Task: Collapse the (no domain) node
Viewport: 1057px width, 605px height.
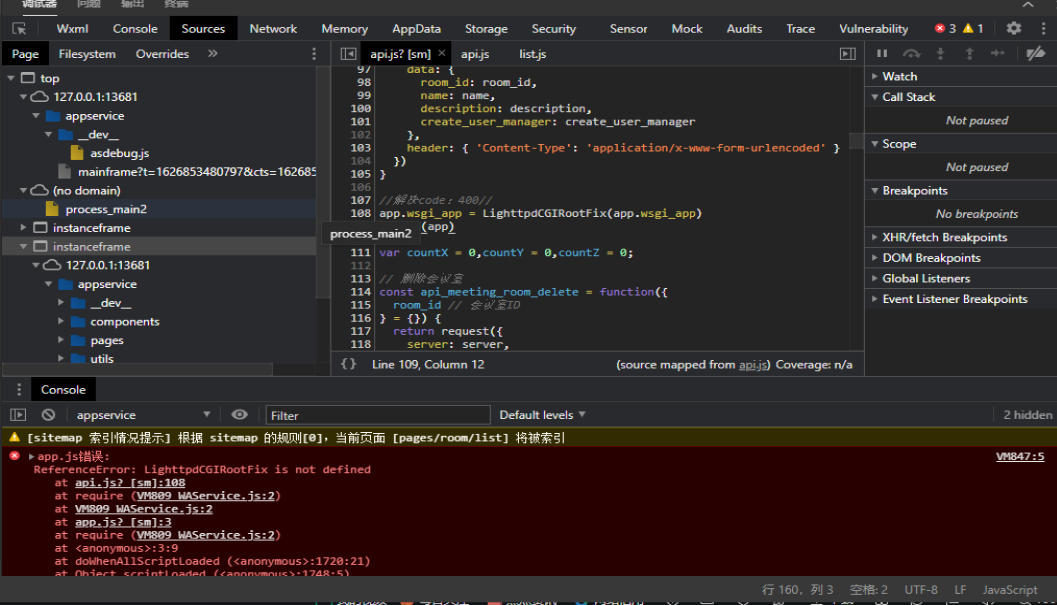Action: pyautogui.click(x=24, y=190)
